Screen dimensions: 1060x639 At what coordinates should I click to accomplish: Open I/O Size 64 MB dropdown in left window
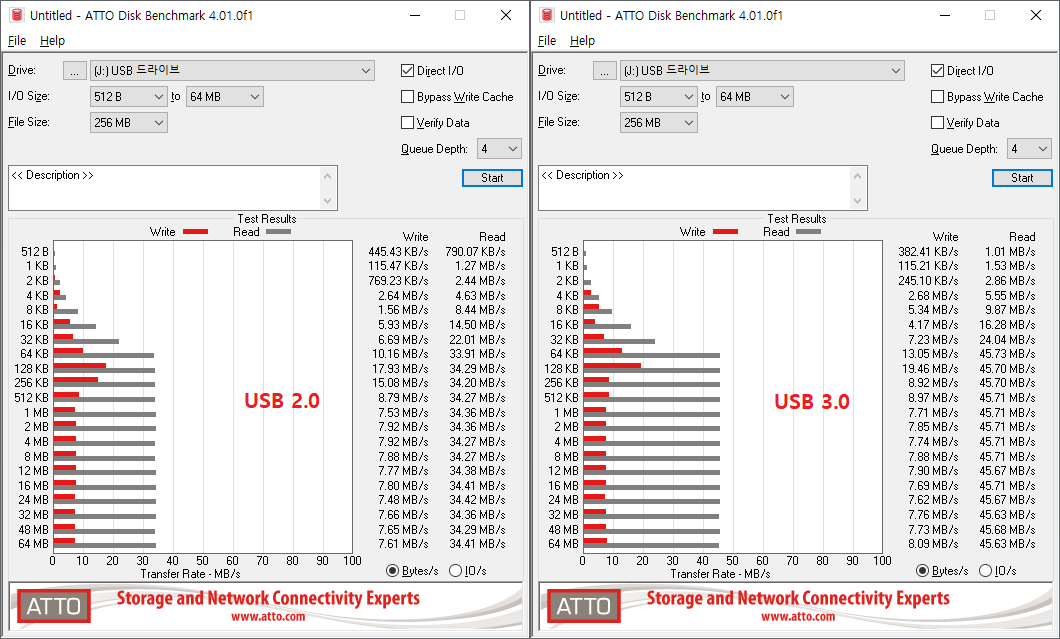coord(224,97)
